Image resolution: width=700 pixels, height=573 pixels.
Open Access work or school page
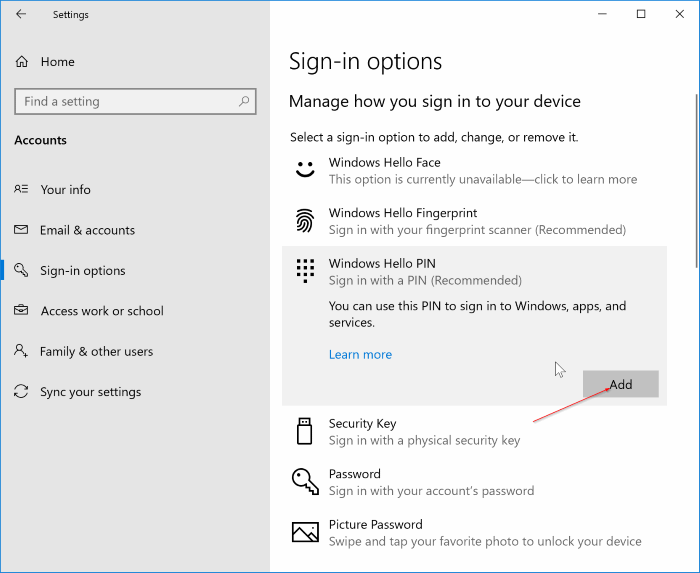click(x=135, y=311)
